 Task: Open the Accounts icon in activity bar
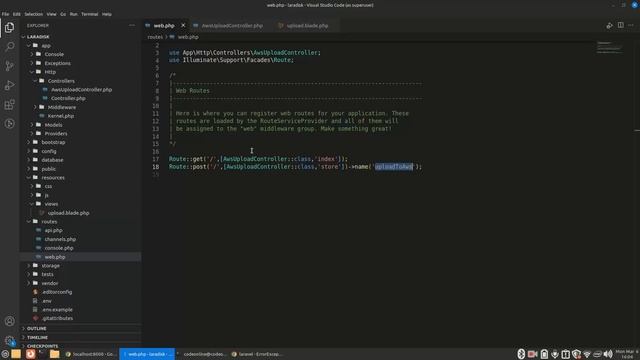pyautogui.click(x=9, y=321)
